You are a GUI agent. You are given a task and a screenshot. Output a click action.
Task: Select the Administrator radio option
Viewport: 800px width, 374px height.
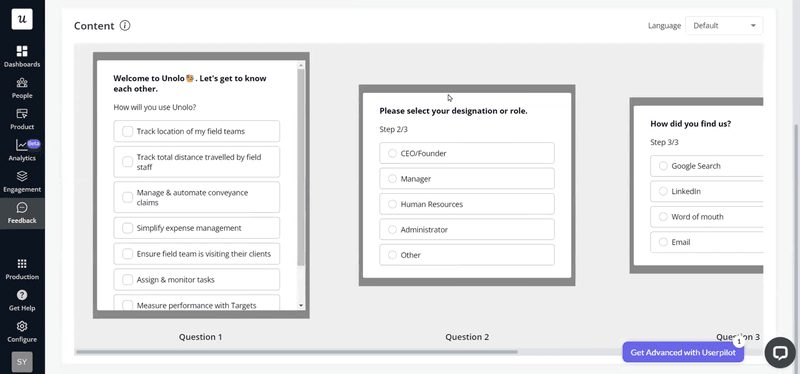(x=392, y=230)
